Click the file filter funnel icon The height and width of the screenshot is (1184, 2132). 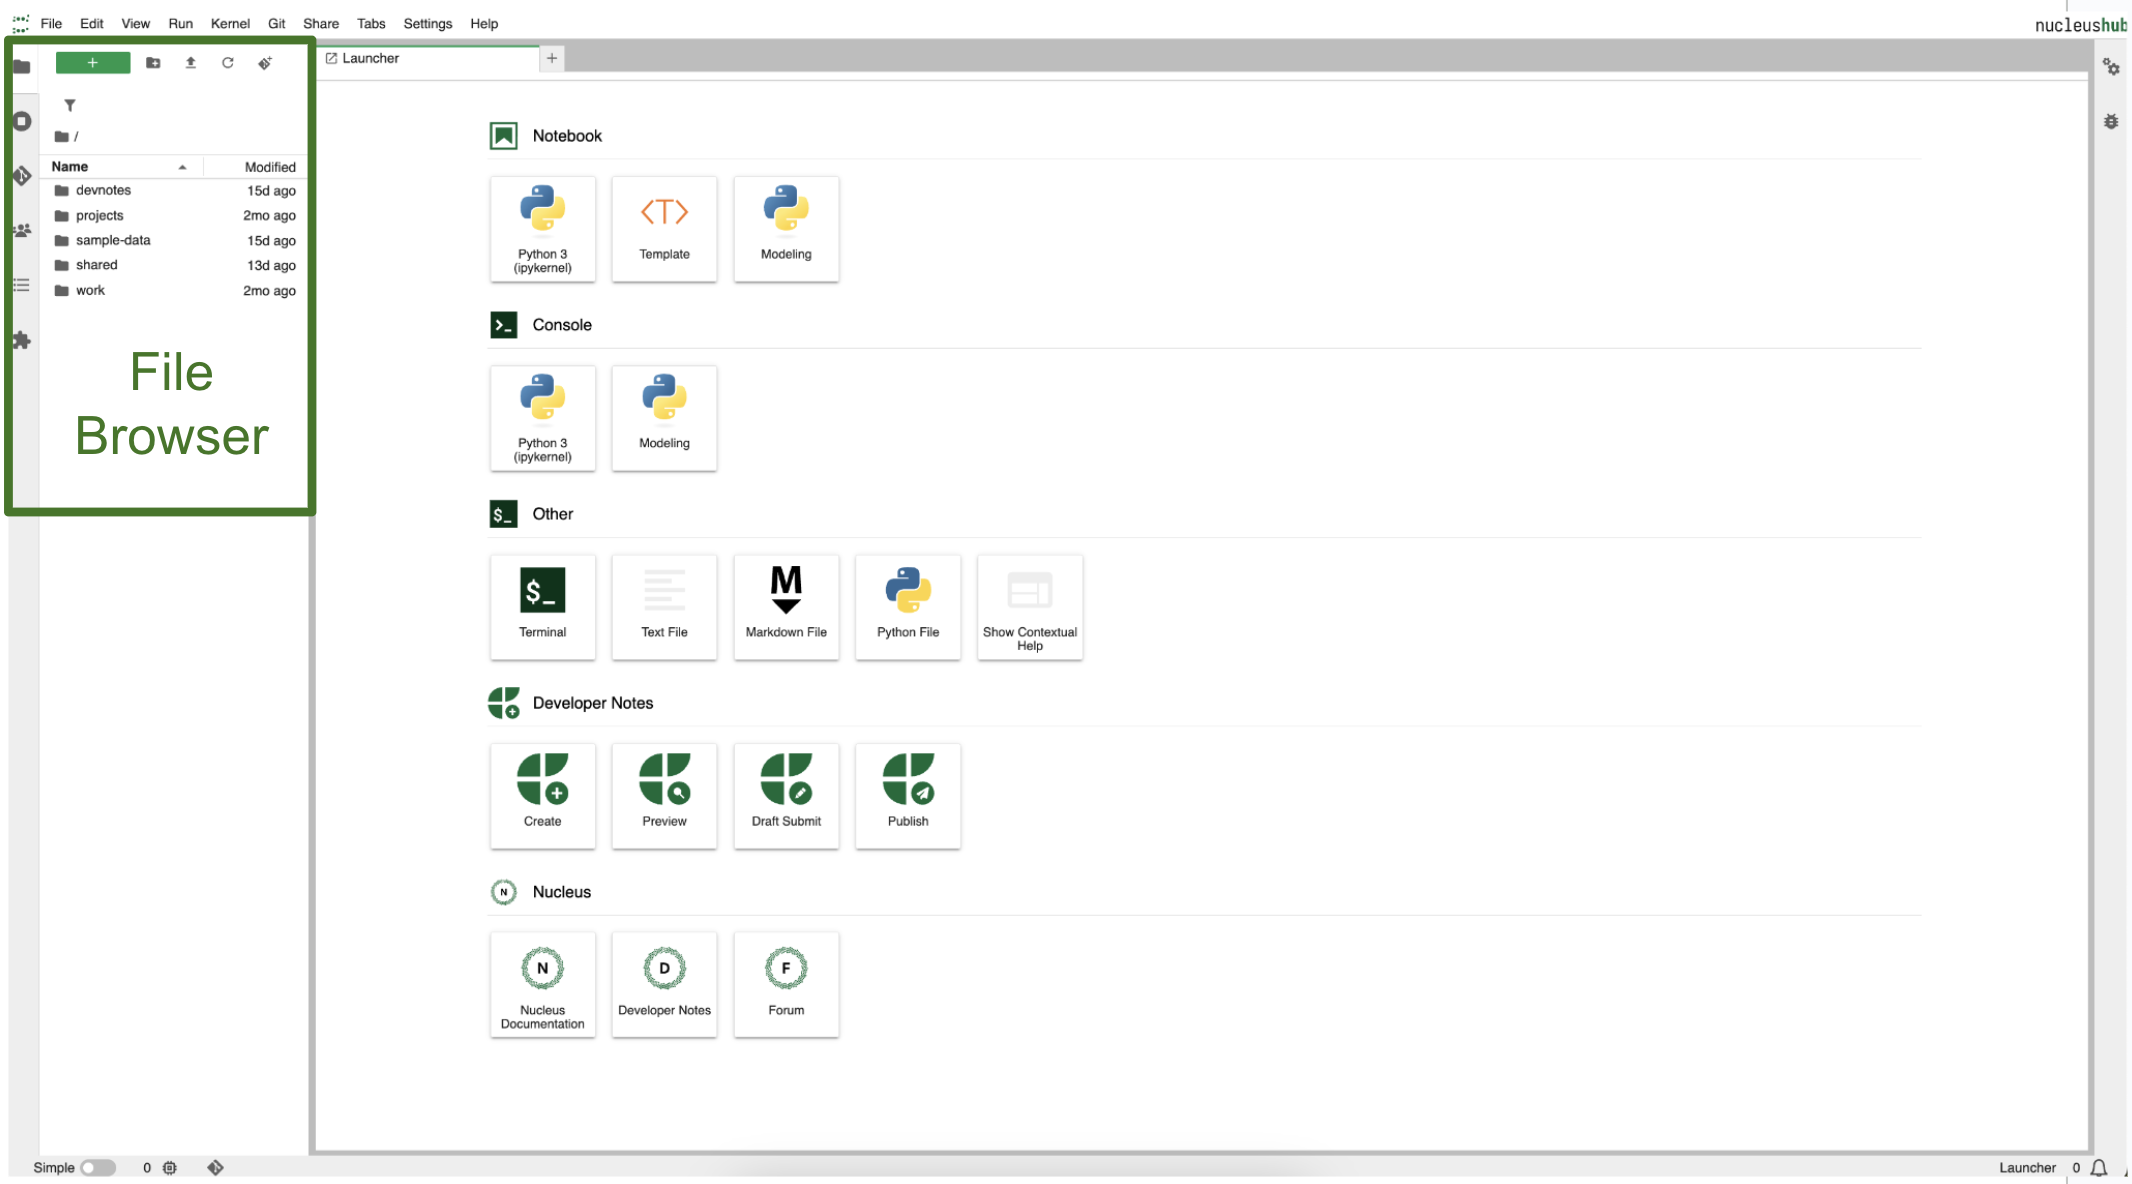point(70,105)
